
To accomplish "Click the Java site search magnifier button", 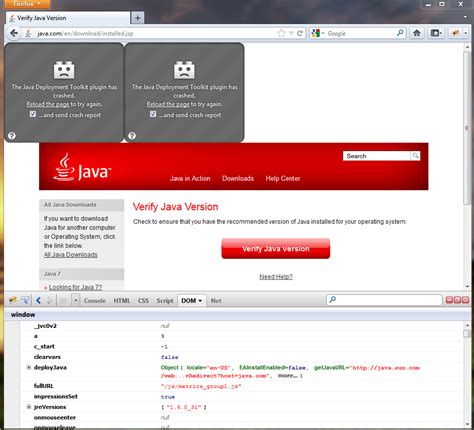I will (x=415, y=156).
